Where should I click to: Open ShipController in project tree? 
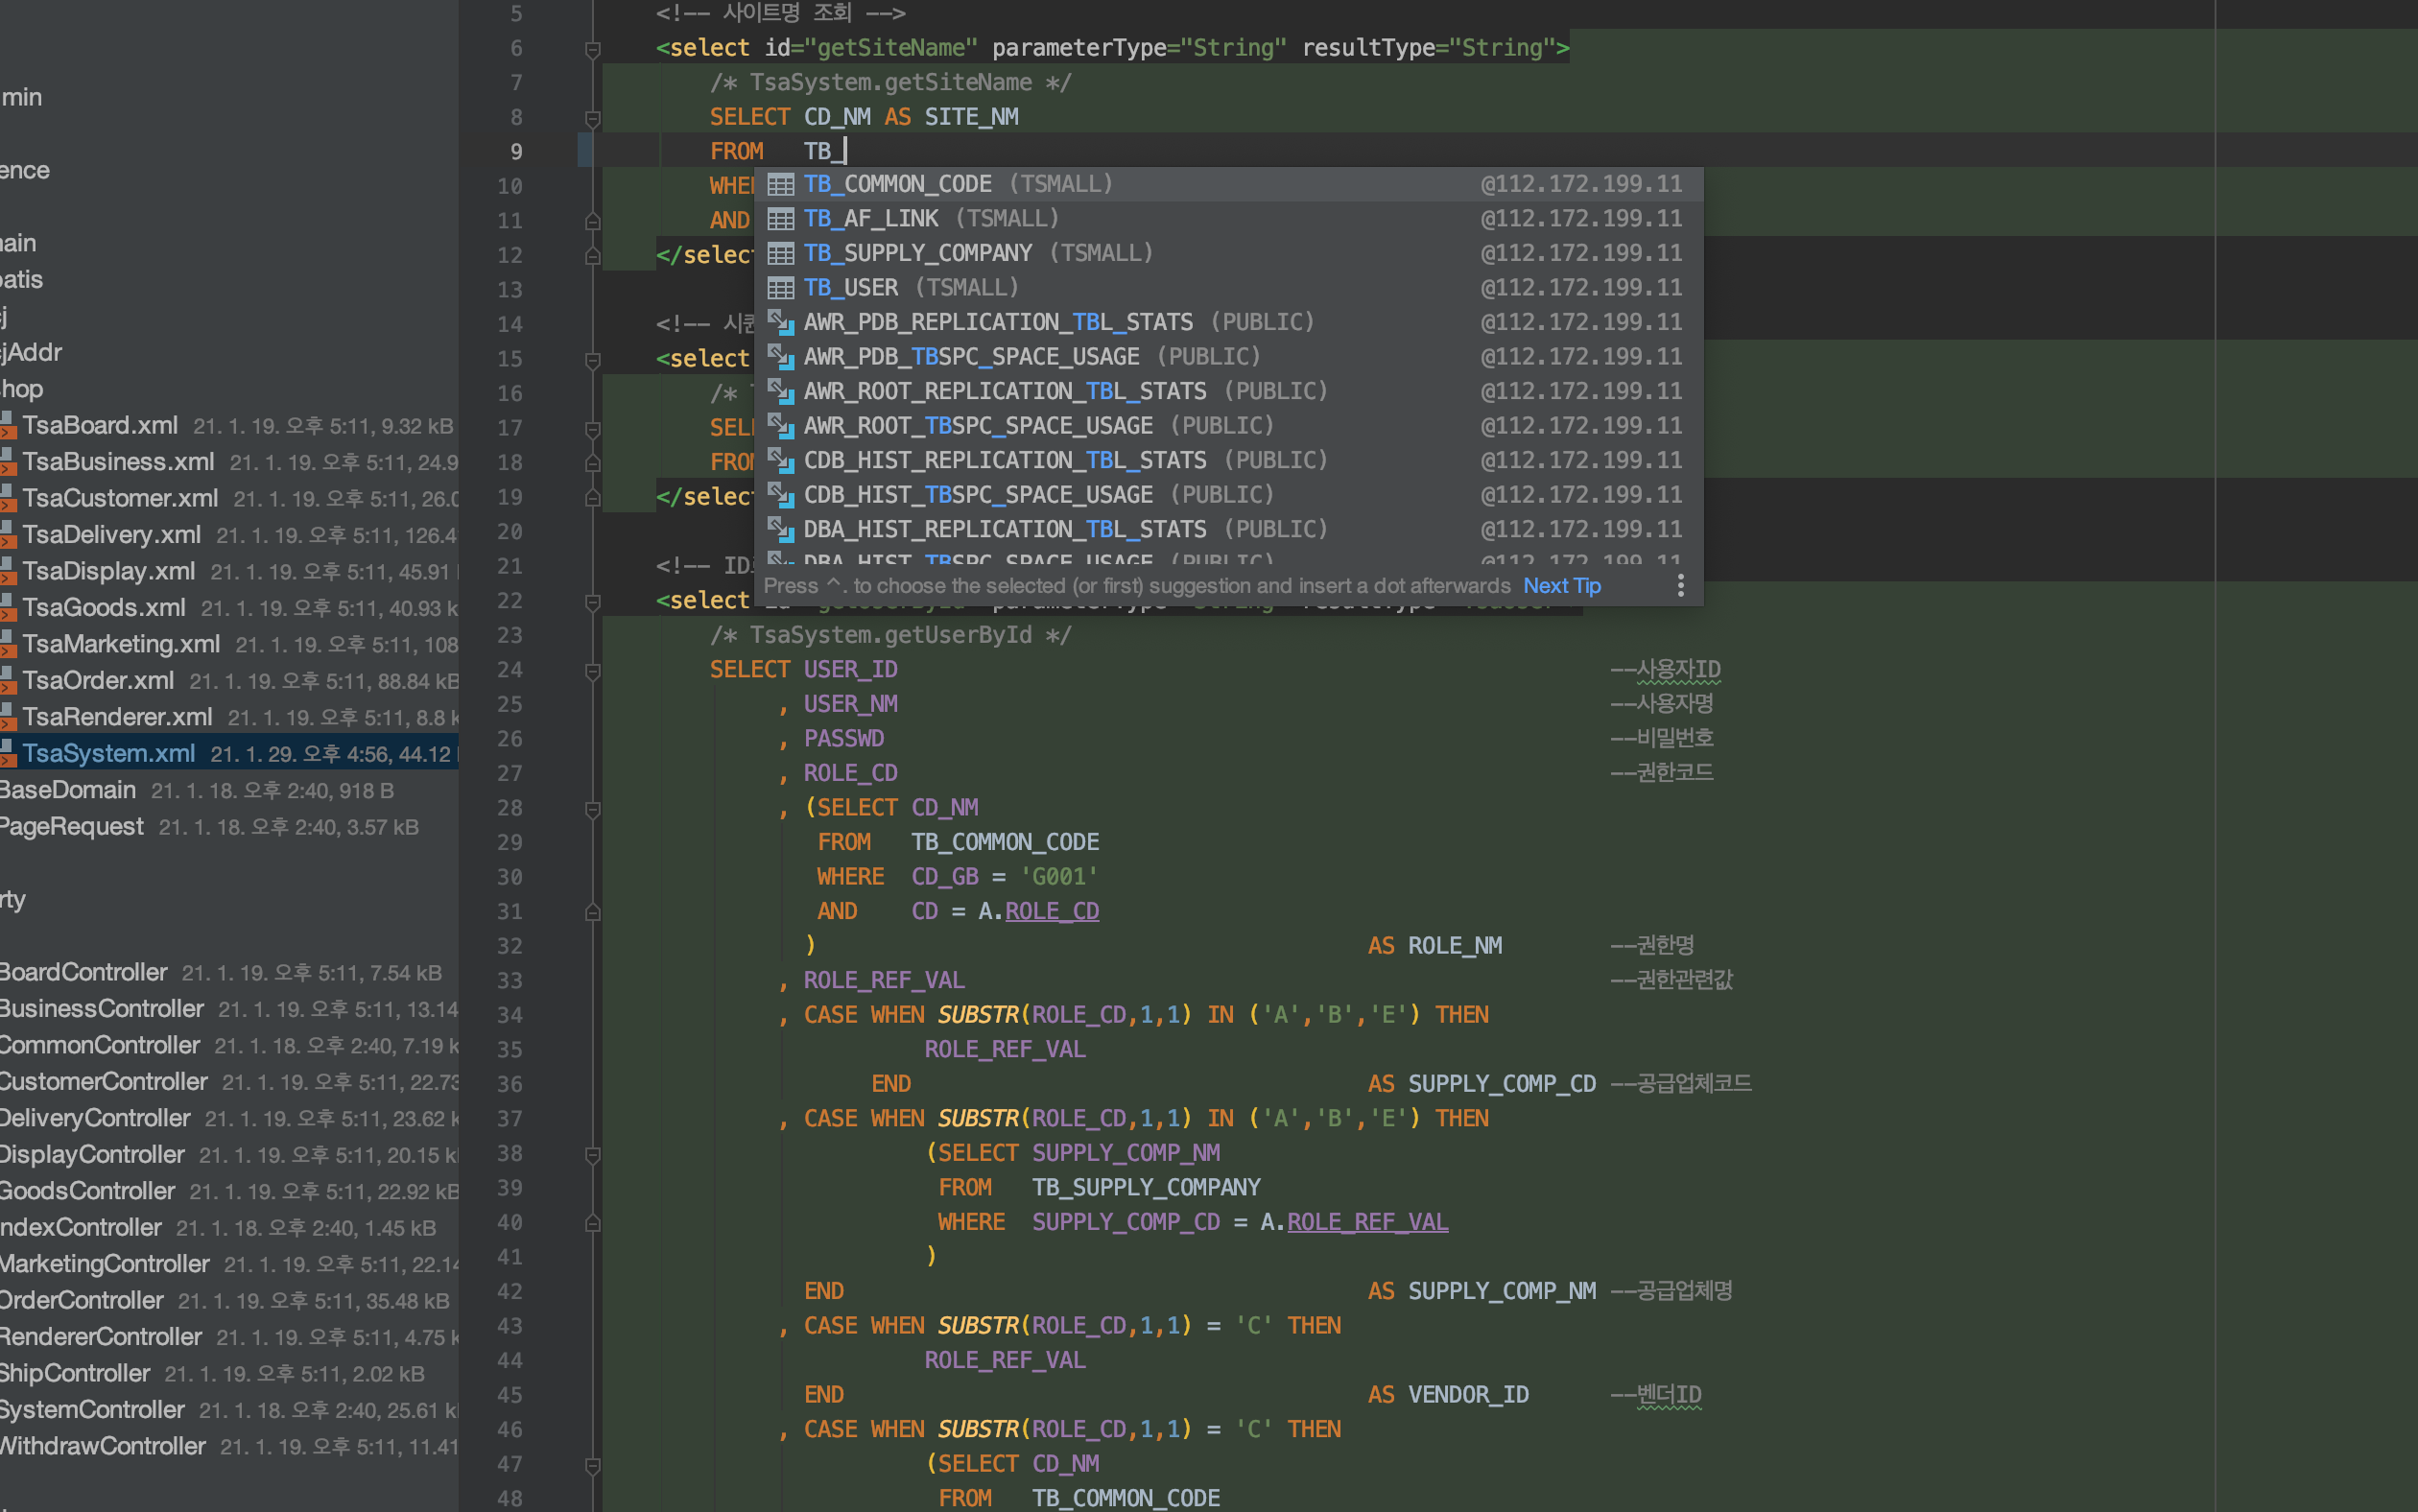pyautogui.click(x=229, y=1374)
